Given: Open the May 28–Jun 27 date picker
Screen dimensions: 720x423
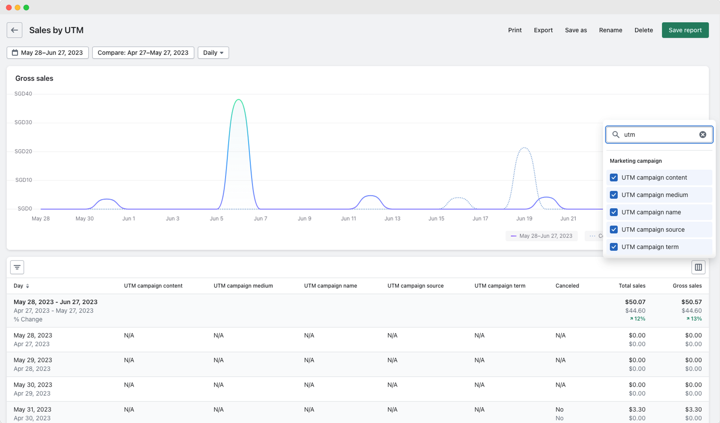Looking at the screenshot, I should pos(47,53).
